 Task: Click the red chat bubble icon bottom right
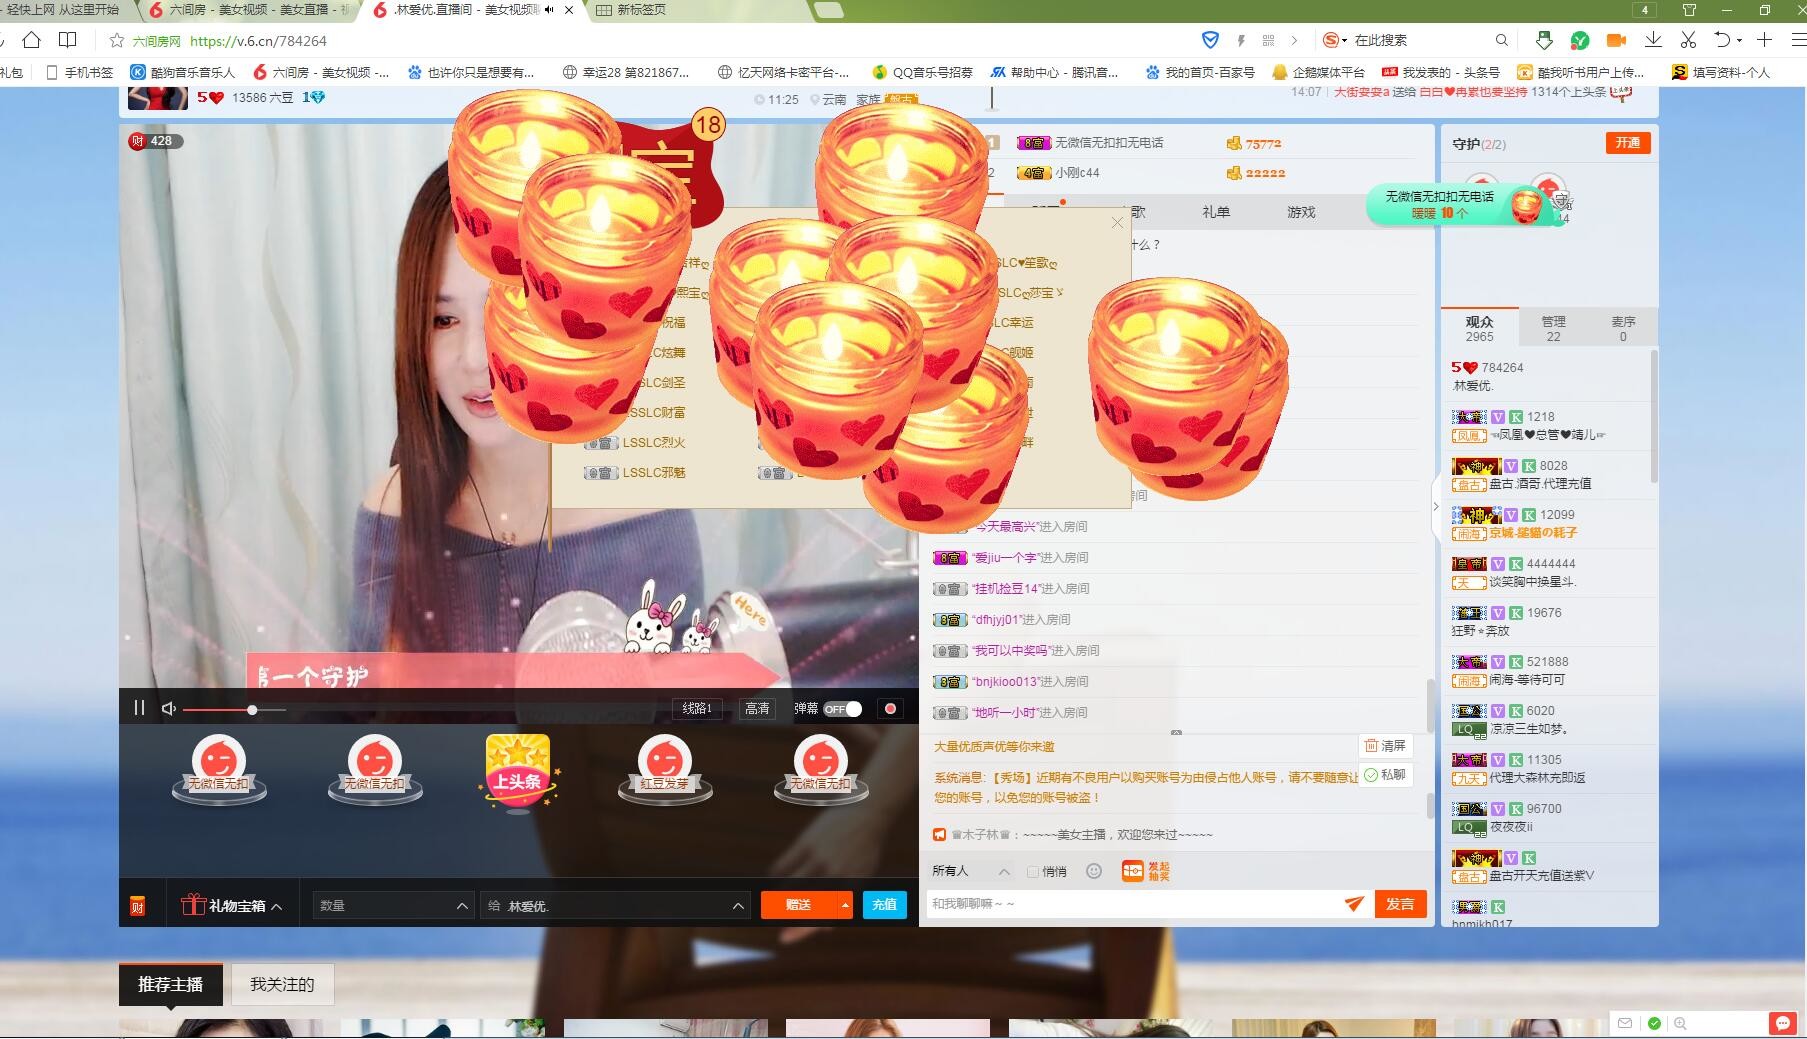click(x=1782, y=1023)
